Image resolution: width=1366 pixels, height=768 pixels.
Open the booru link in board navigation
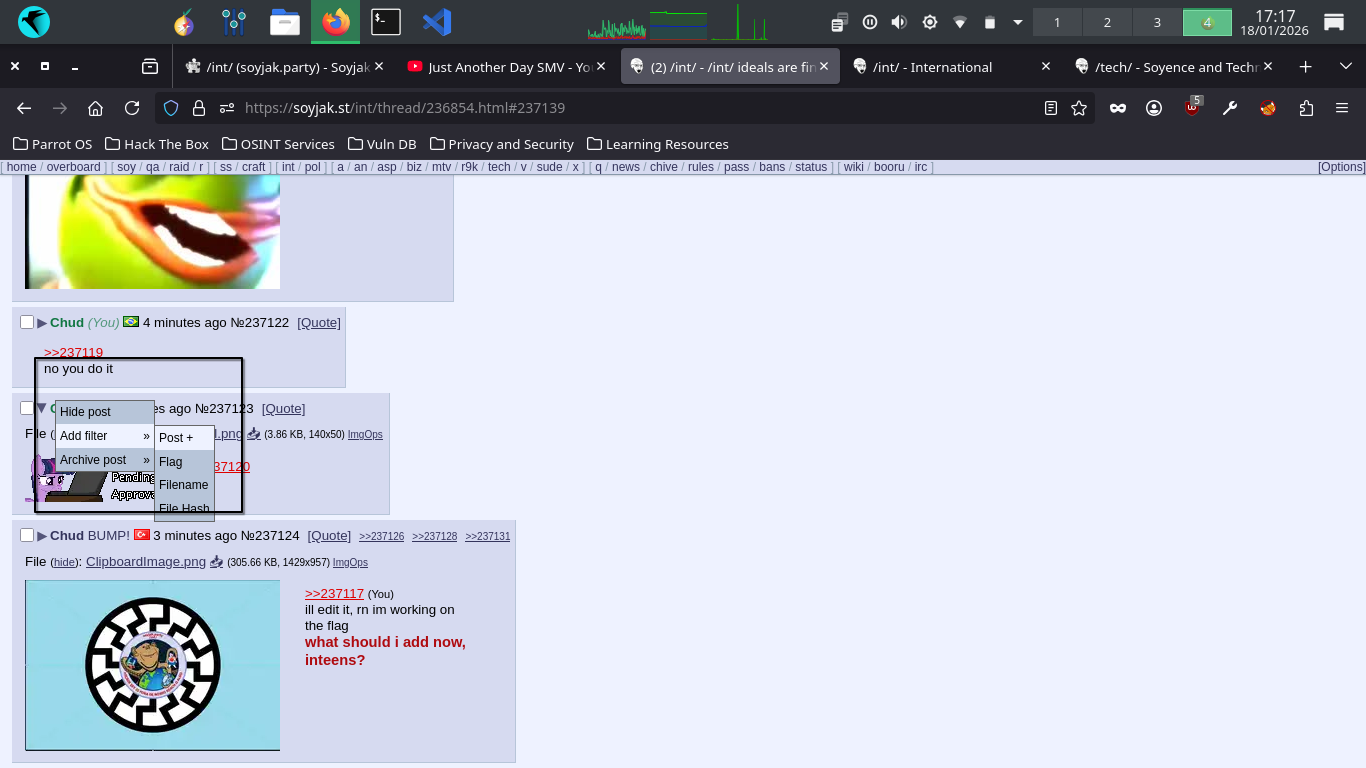click(889, 167)
